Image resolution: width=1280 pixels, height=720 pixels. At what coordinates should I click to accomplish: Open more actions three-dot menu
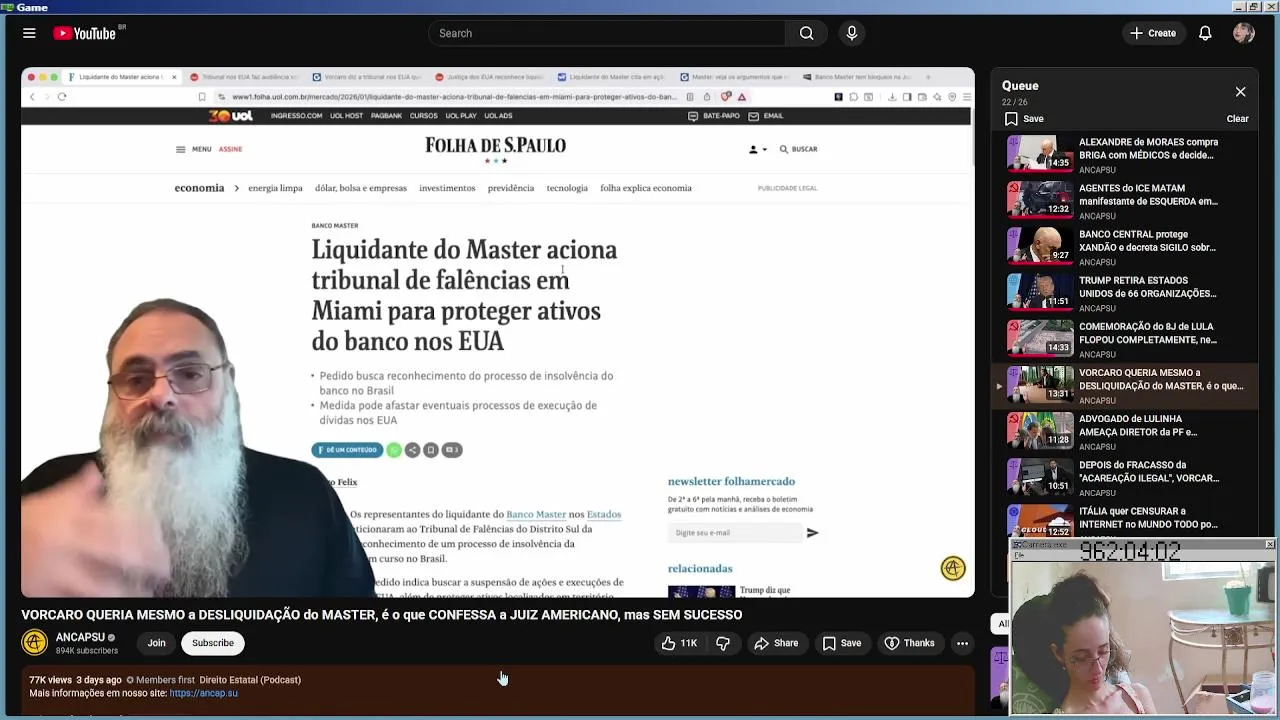(962, 643)
